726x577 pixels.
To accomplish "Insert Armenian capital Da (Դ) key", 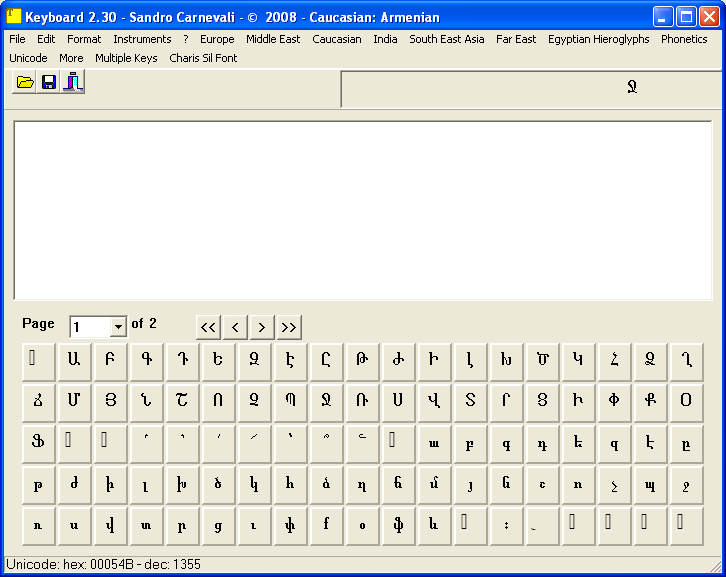I will click(182, 362).
